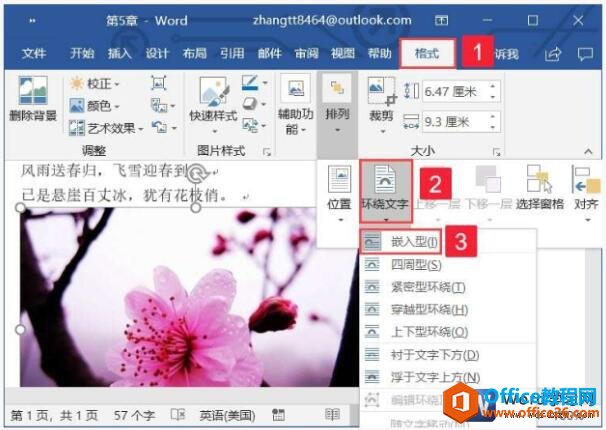
Task: Click the share icon in the ribbon
Action: click(x=553, y=54)
